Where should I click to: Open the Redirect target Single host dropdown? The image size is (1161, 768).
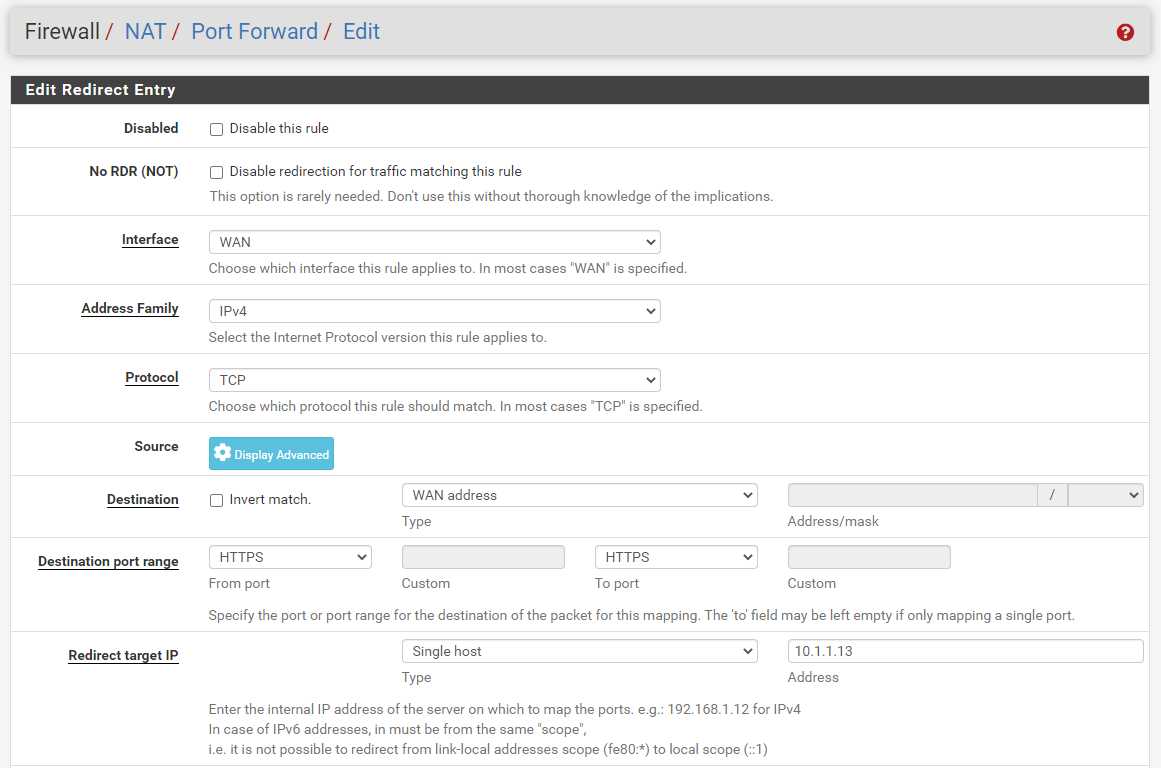(x=580, y=651)
